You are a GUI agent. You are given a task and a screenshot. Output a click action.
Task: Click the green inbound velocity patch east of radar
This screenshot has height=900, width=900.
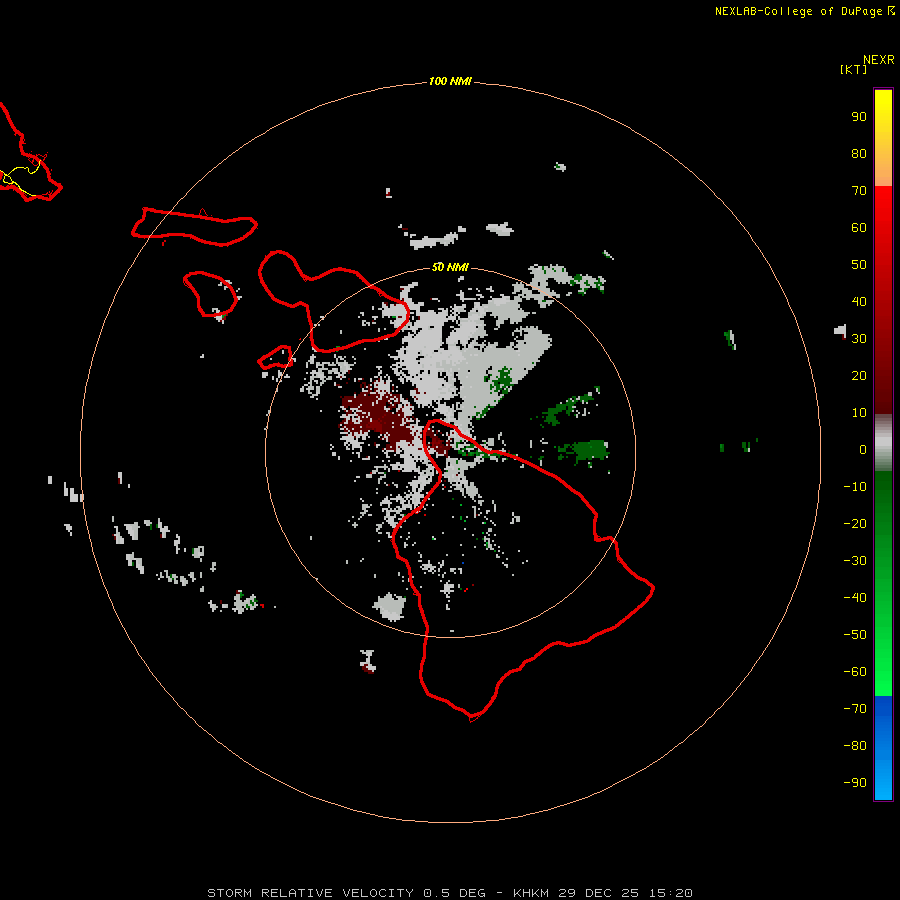coord(584,451)
